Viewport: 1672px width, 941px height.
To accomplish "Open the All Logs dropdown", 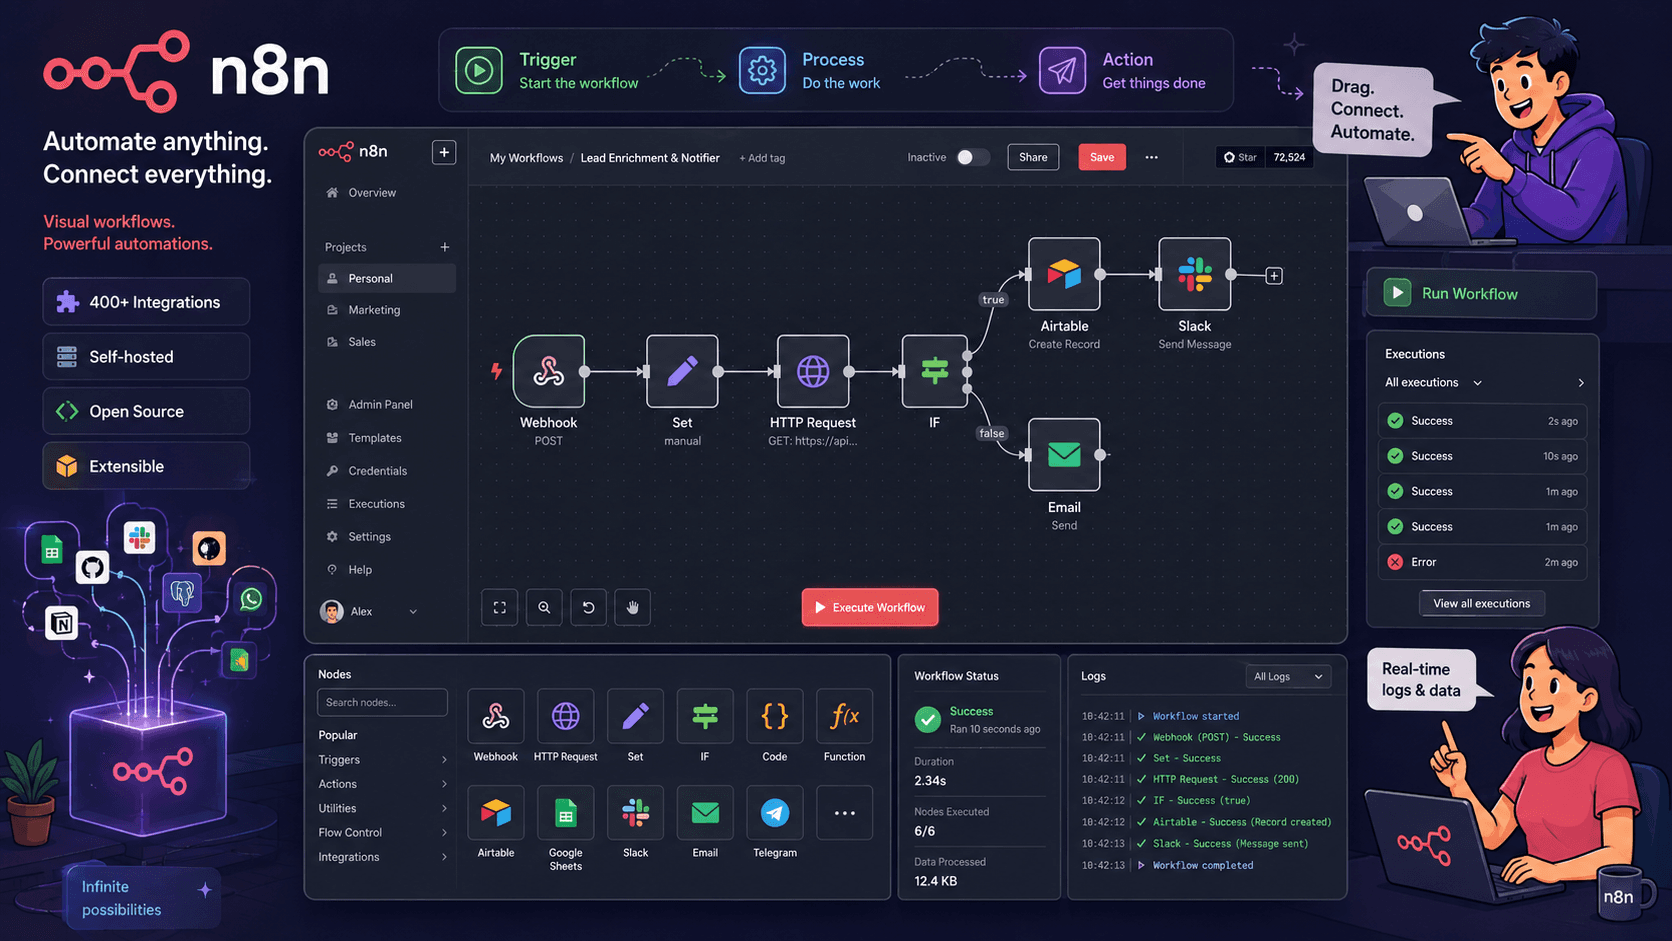I will pos(1288,677).
